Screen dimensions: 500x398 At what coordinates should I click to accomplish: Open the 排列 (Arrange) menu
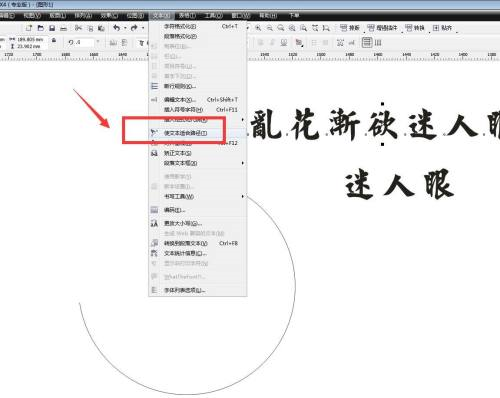pos(83,16)
